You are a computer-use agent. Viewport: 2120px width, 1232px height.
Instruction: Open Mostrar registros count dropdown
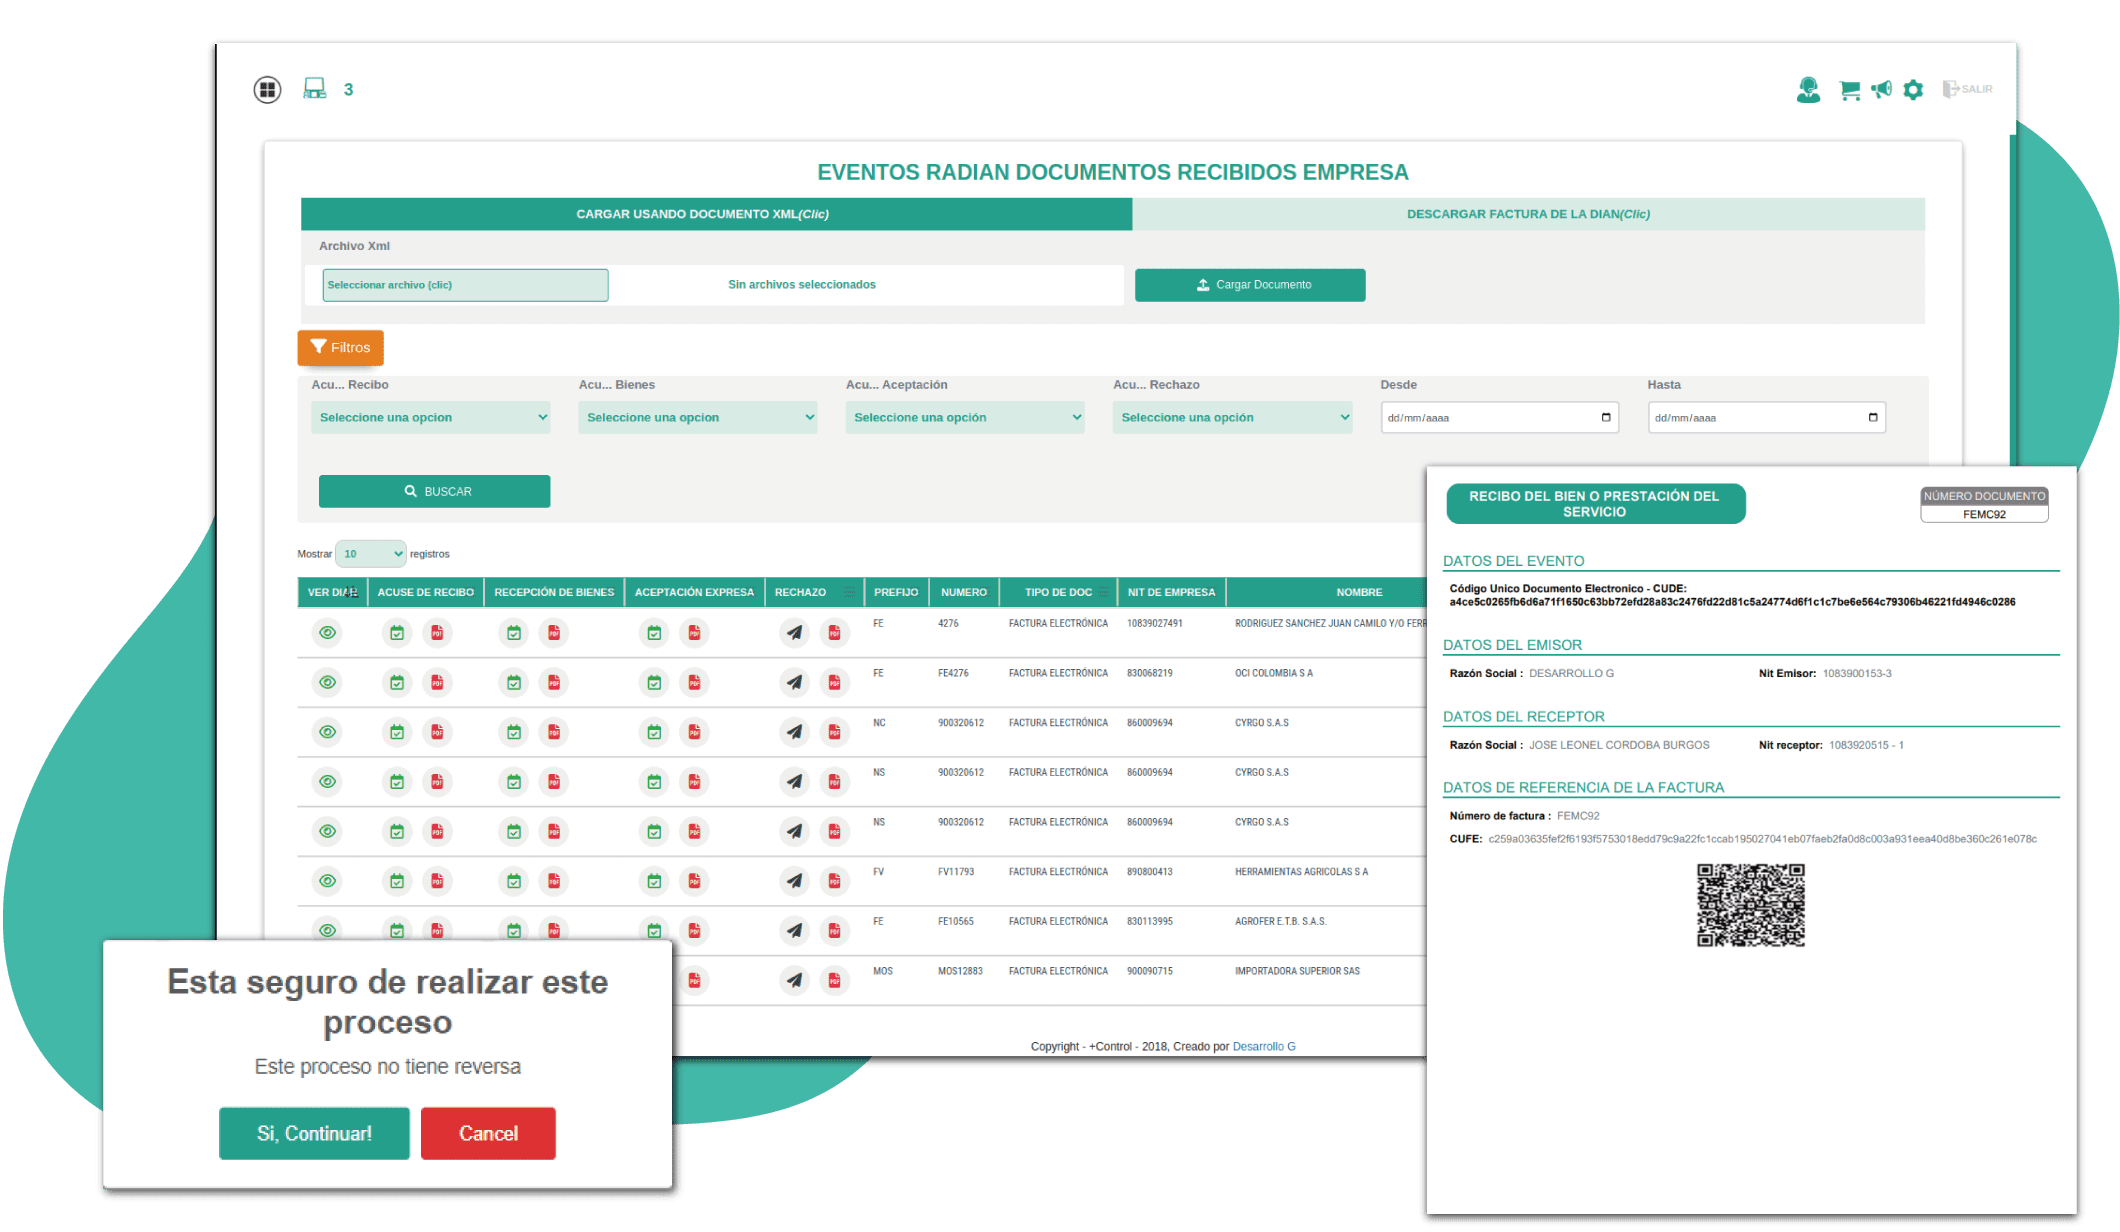[x=370, y=554]
